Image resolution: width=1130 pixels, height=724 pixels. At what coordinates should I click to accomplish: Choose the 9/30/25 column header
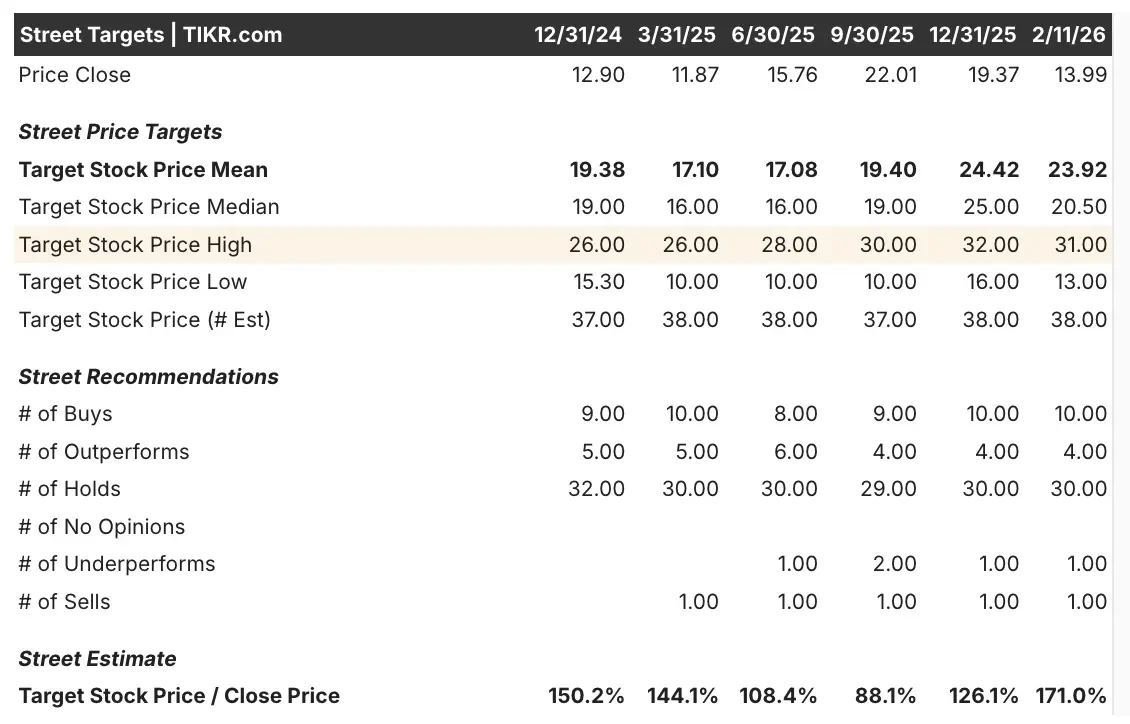(872, 35)
